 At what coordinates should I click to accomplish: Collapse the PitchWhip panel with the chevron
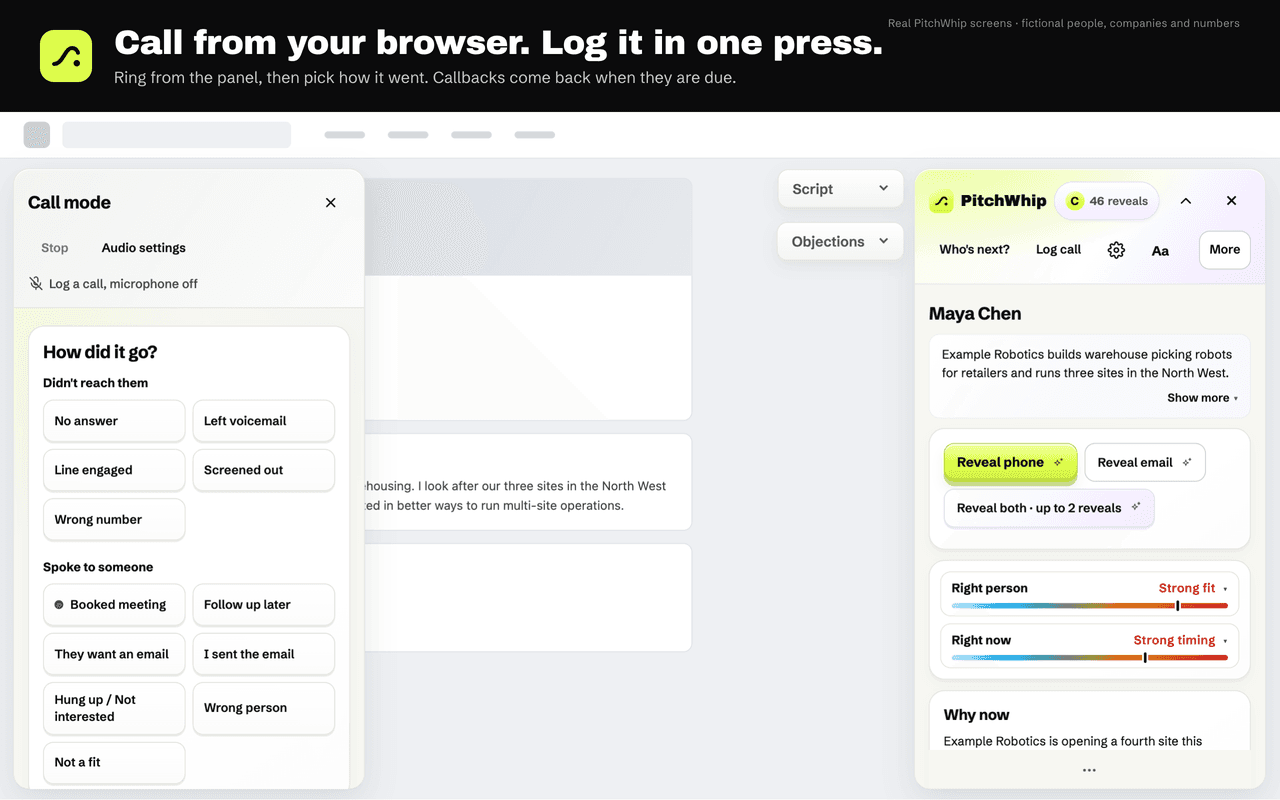click(1186, 201)
